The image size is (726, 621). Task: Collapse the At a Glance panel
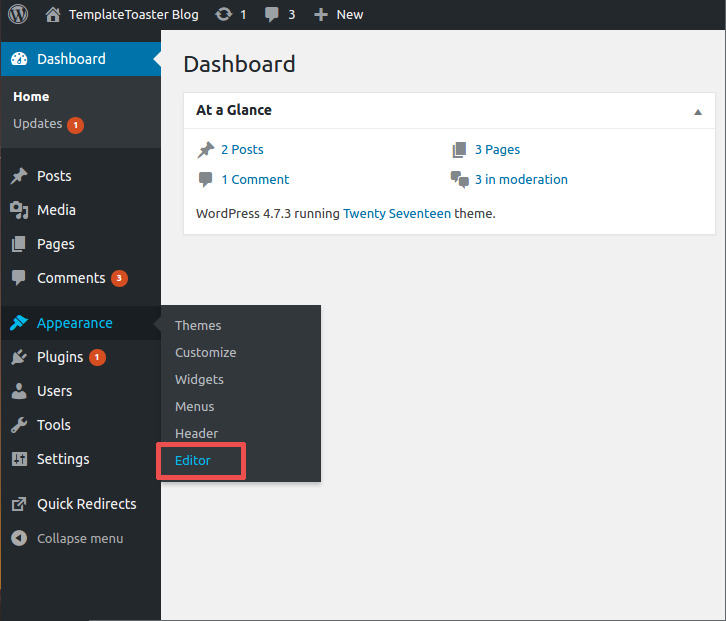point(697,111)
